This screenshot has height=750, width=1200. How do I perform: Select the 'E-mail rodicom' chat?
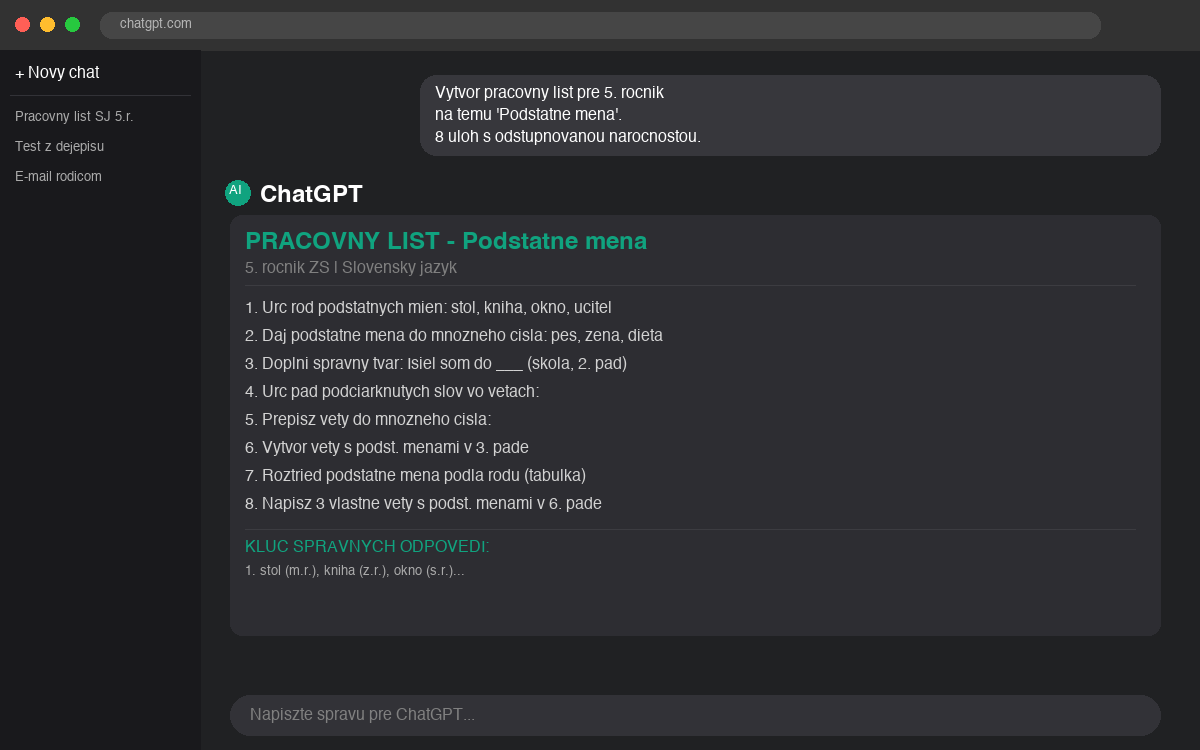[58, 176]
